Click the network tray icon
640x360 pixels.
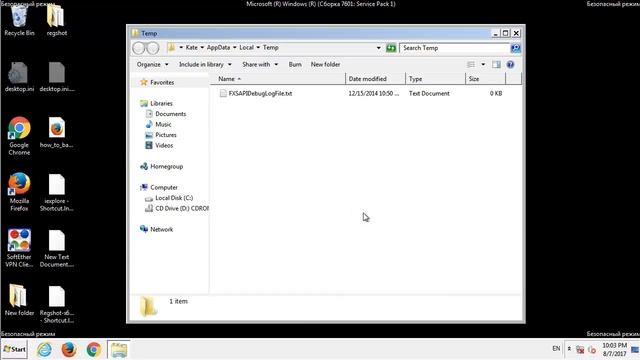click(580, 349)
